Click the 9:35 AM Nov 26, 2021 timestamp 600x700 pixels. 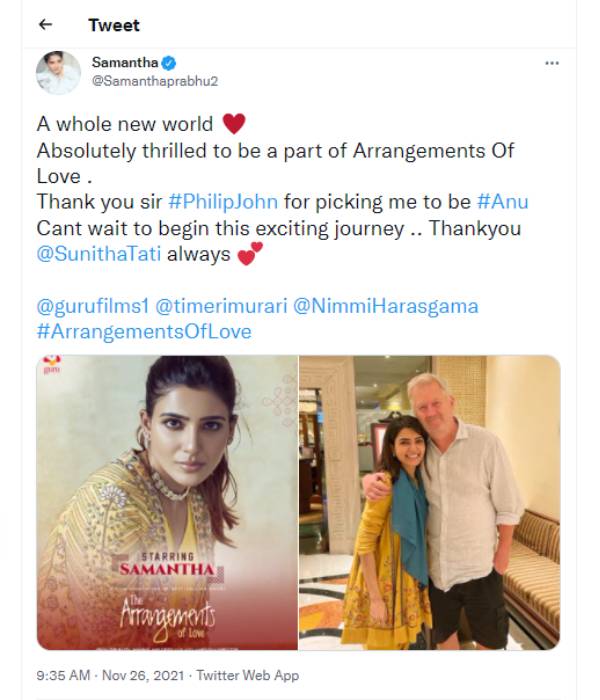pyautogui.click(x=110, y=675)
